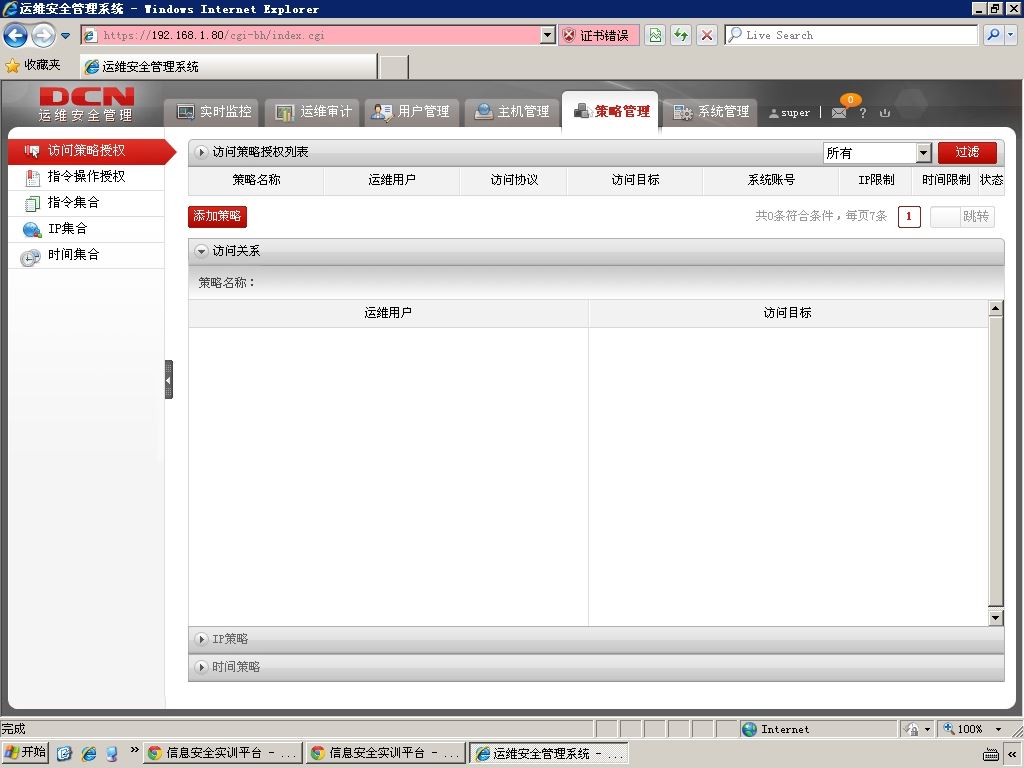The height and width of the screenshot is (768, 1024).
Task: Click the compatibility view icon
Action: point(655,35)
